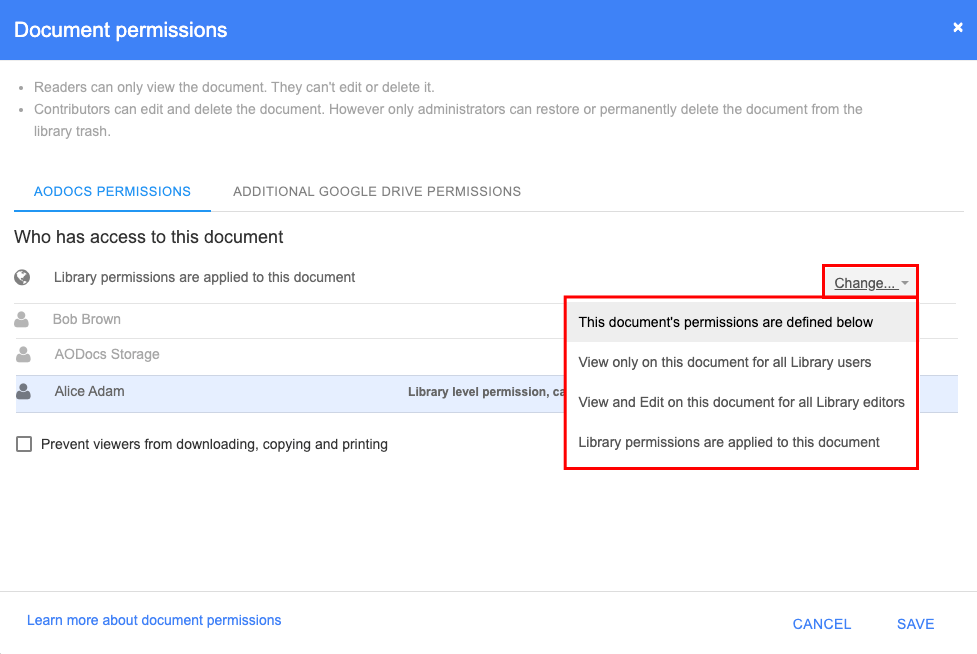Click the small arrow beside Change...
977x654 pixels.
pyautogui.click(x=905, y=283)
